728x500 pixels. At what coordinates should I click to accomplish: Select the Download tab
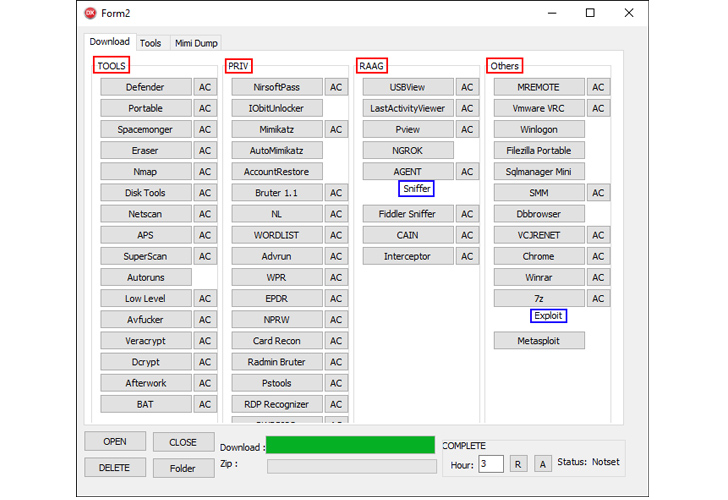tap(109, 42)
